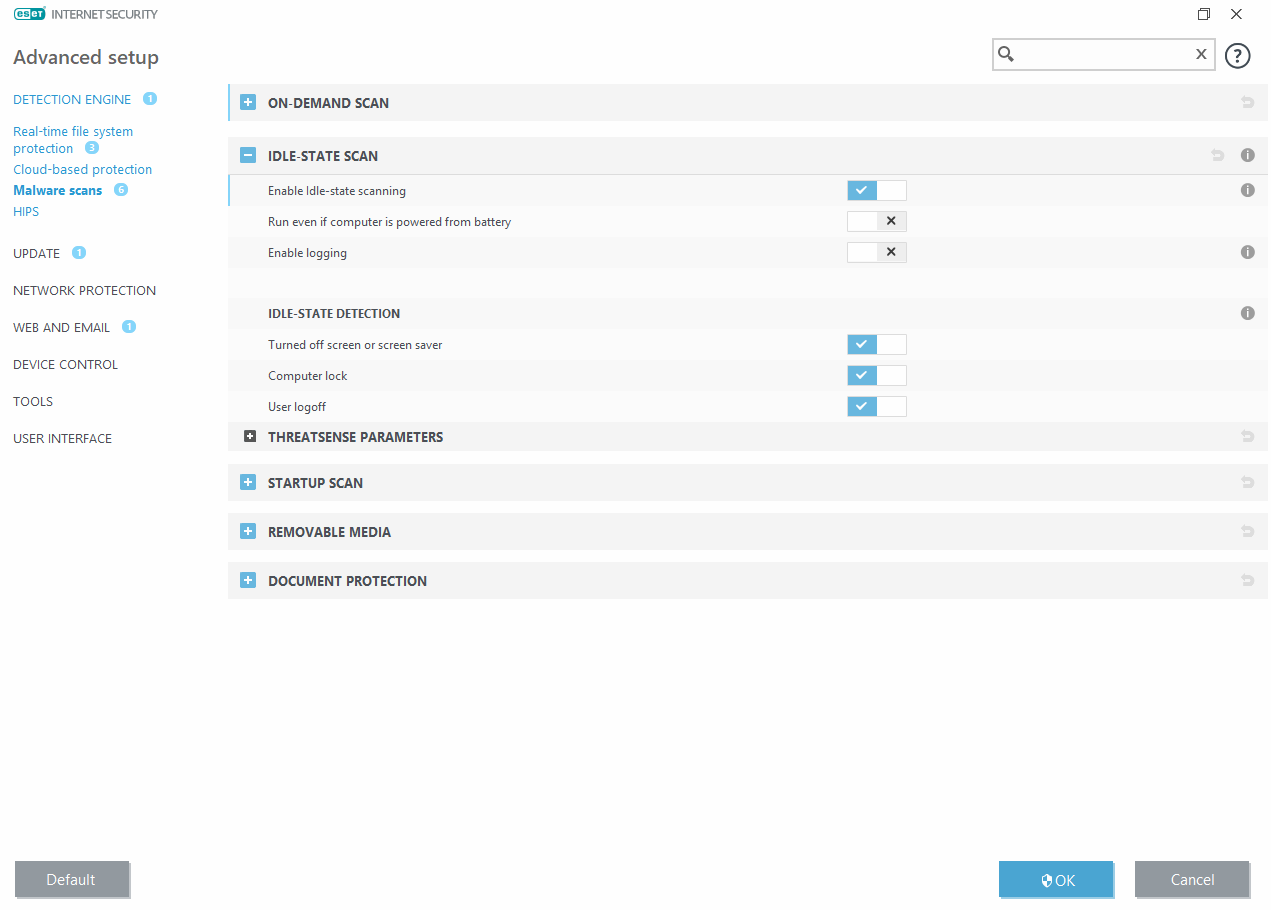
Task: Click the help question mark icon
Action: 1237,56
